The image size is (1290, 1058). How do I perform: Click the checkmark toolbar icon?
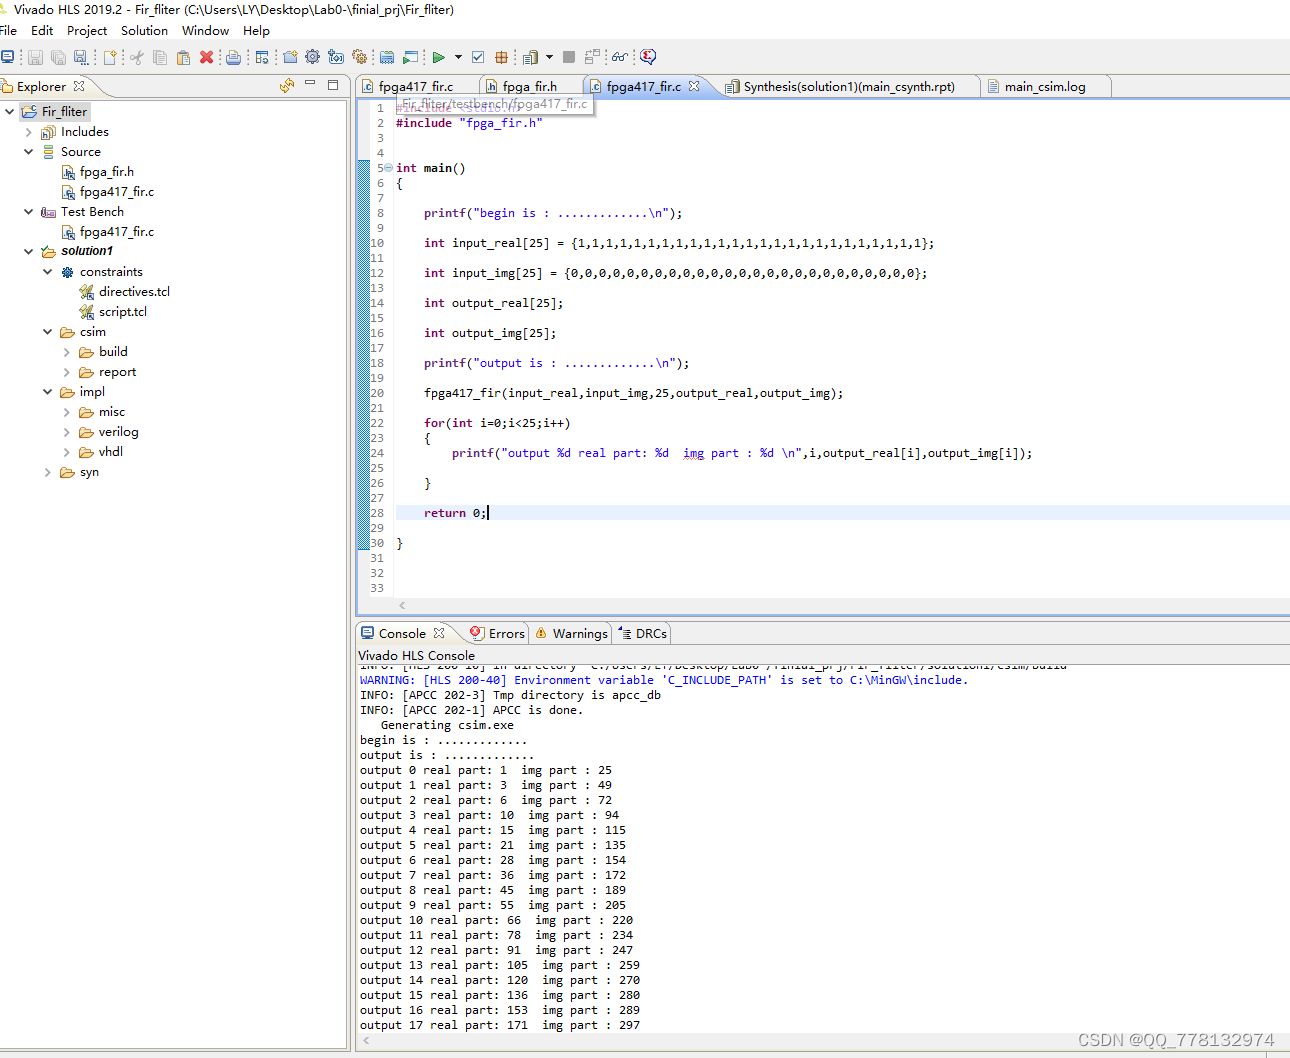478,57
